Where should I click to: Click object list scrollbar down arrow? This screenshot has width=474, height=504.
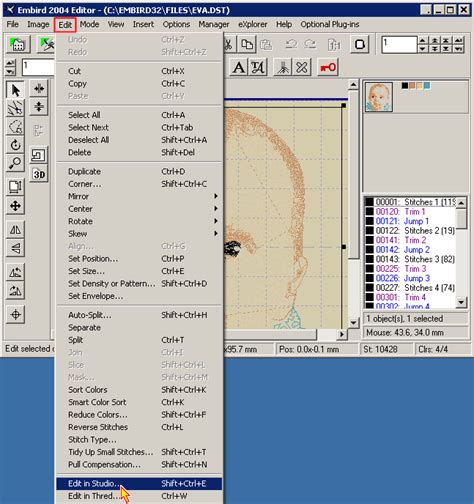[x=461, y=302]
